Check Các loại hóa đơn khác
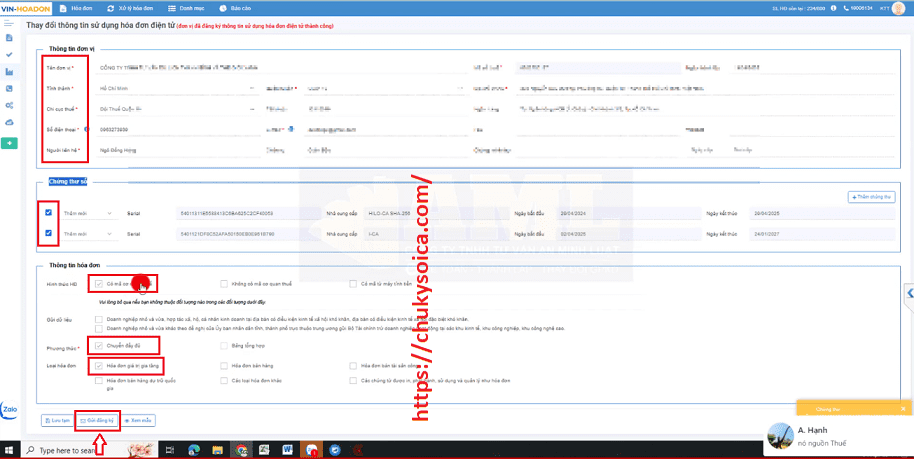The height and width of the screenshot is (459, 914). pyautogui.click(x=224, y=381)
